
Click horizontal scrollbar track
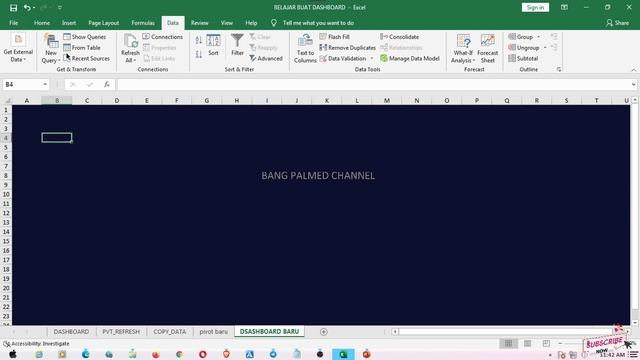(506, 332)
